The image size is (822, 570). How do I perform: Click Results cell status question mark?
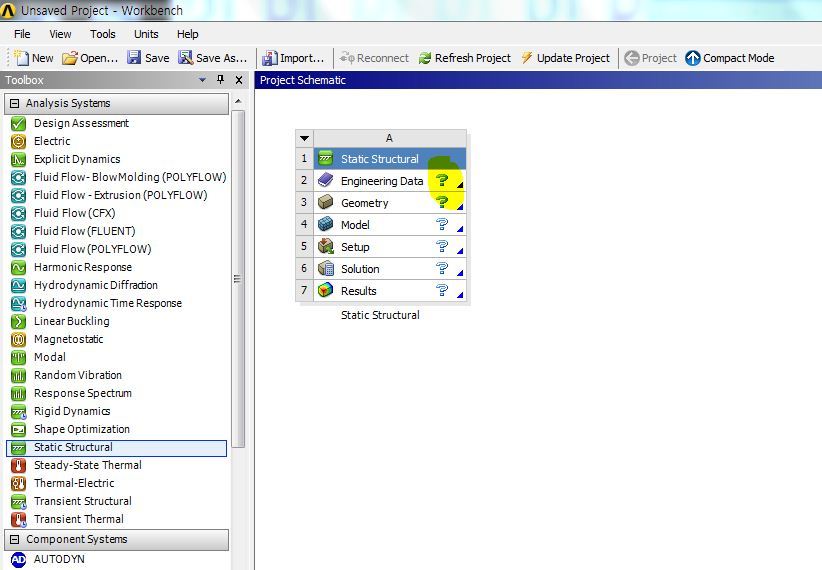(442, 290)
